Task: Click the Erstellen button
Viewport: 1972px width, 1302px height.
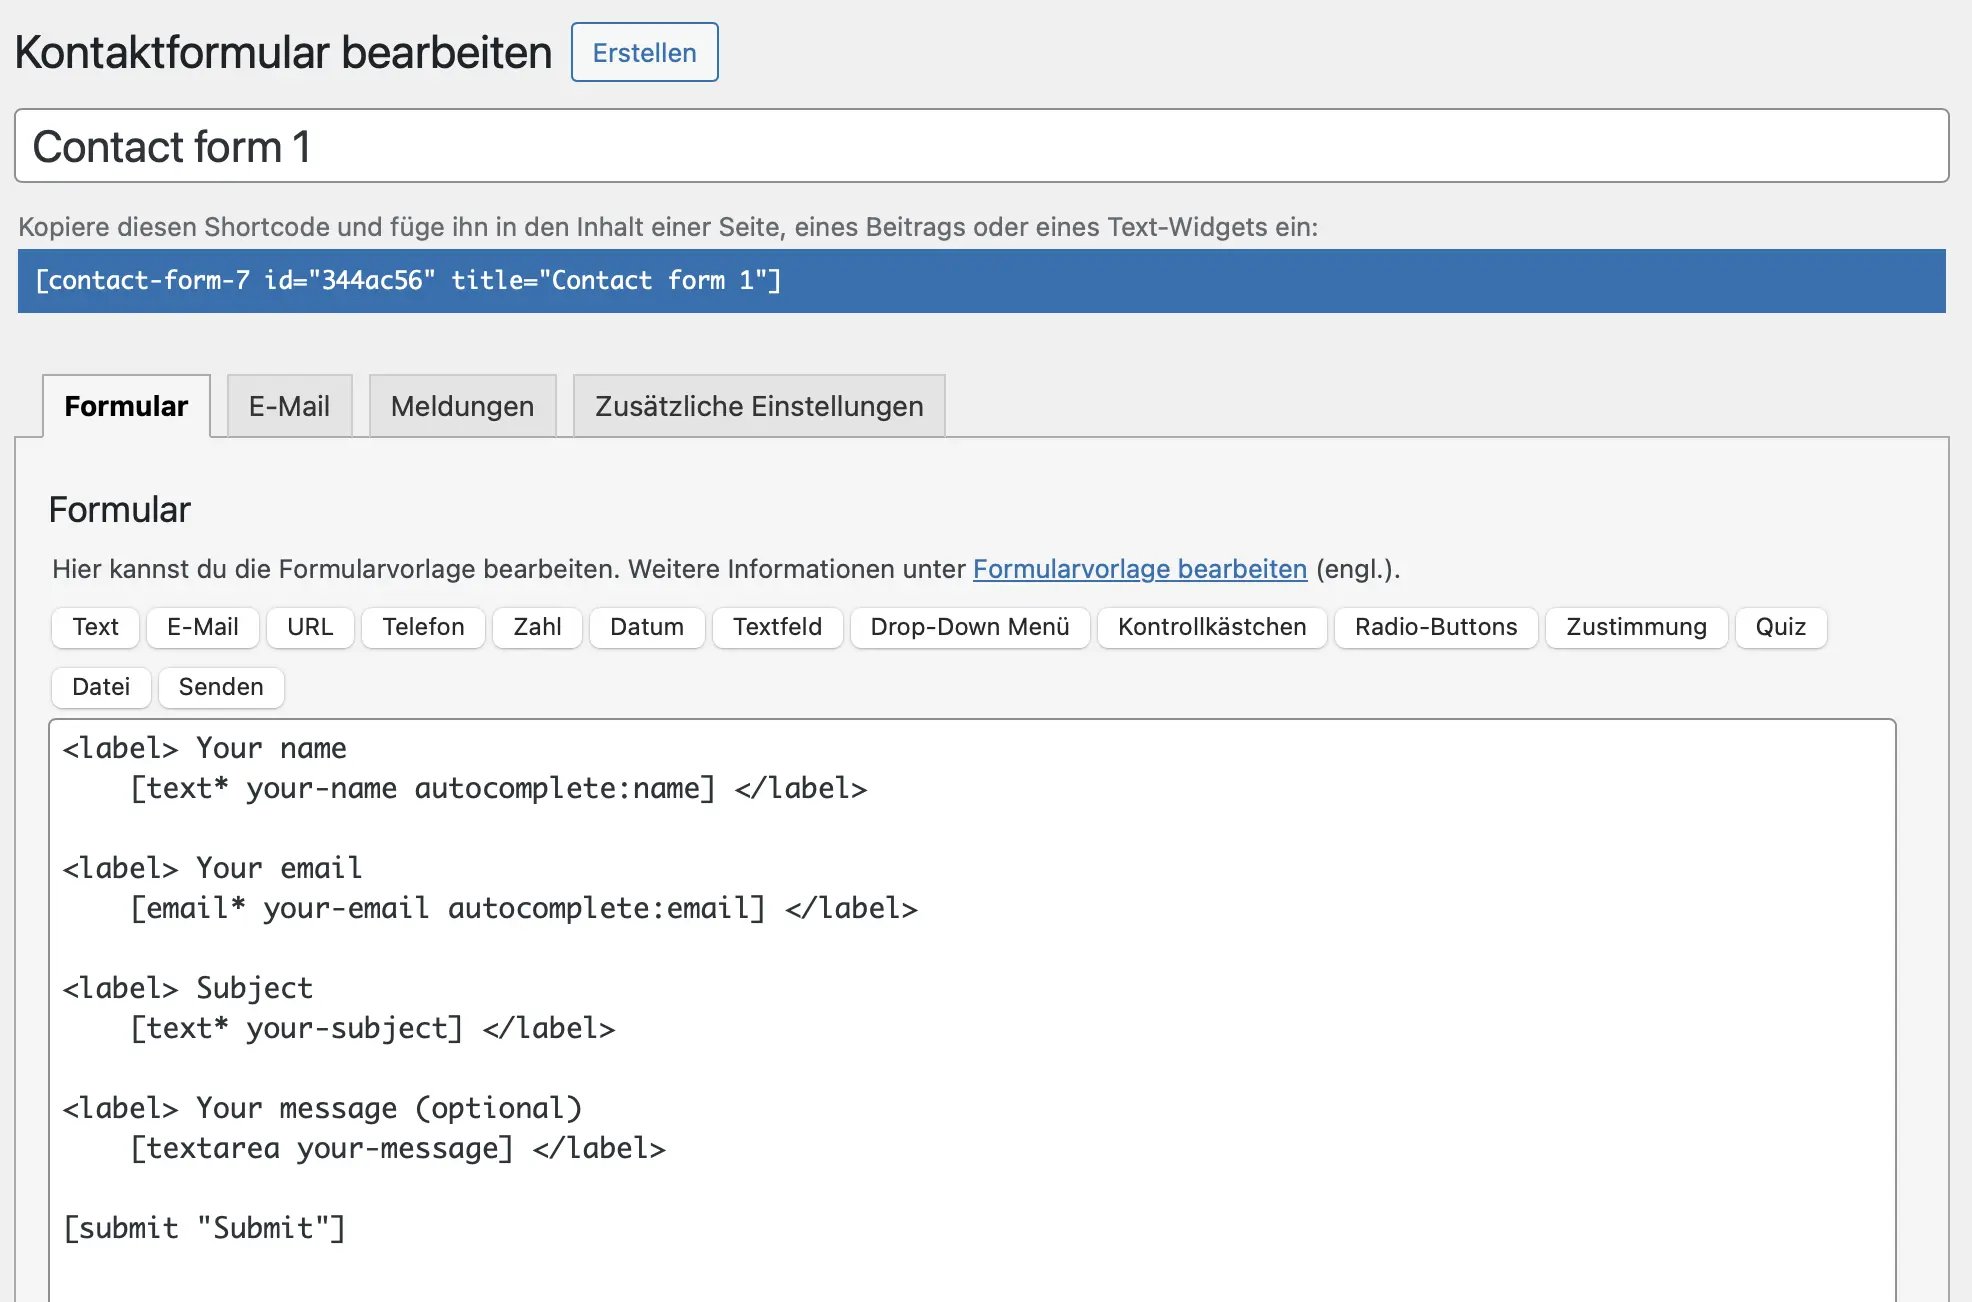Action: [644, 52]
